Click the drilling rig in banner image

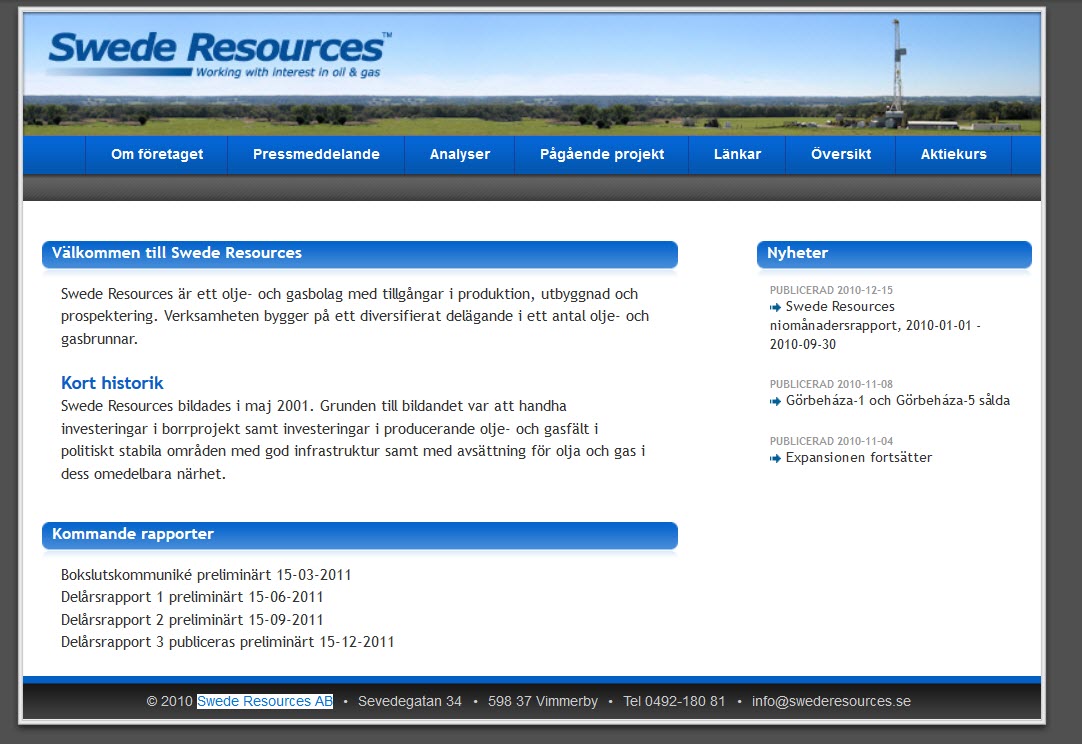click(x=896, y=72)
